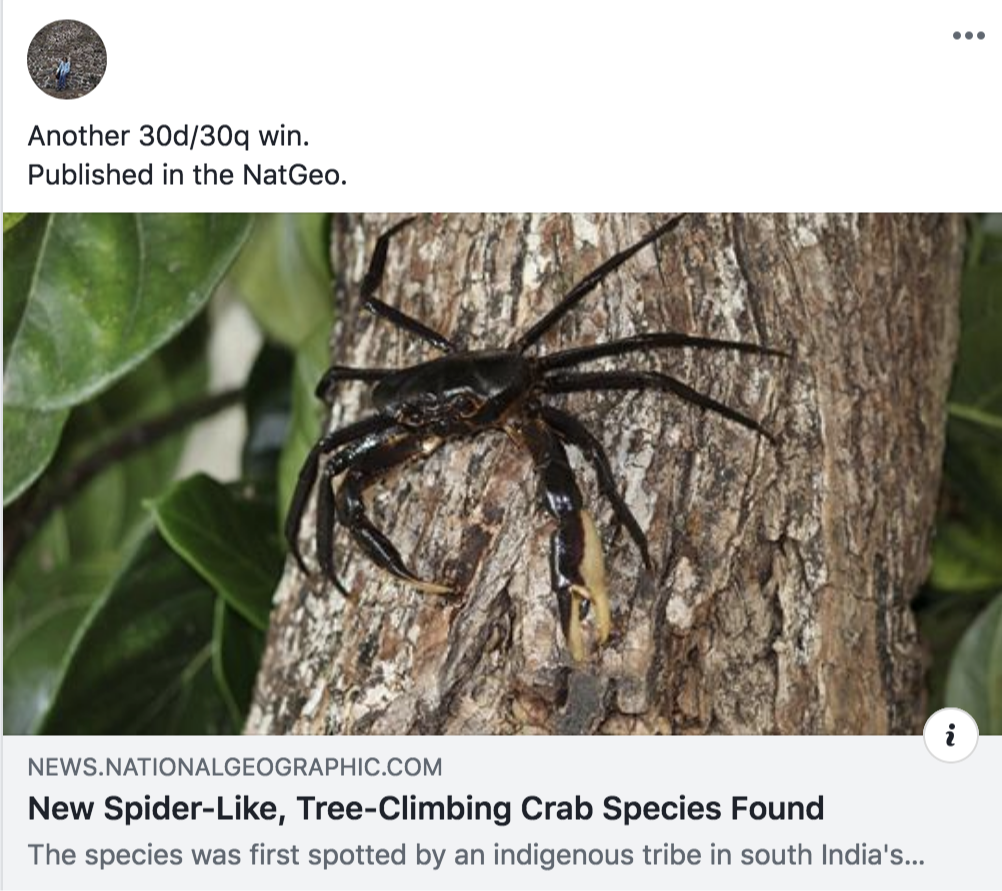Click the article description starting 'The species was first spotted'
The height and width of the screenshot is (891, 1002).
(x=475, y=856)
